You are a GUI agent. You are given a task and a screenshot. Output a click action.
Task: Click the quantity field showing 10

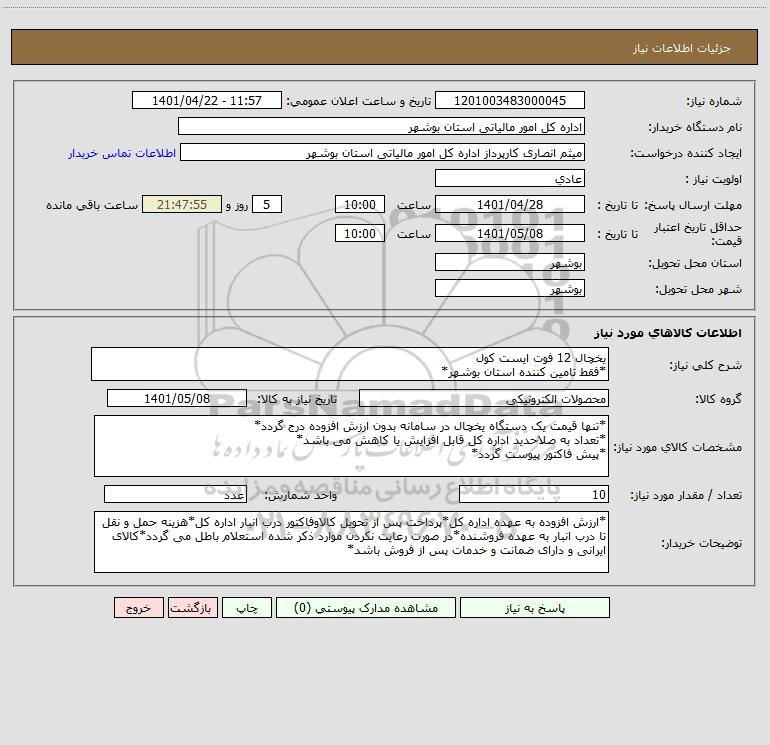click(534, 494)
